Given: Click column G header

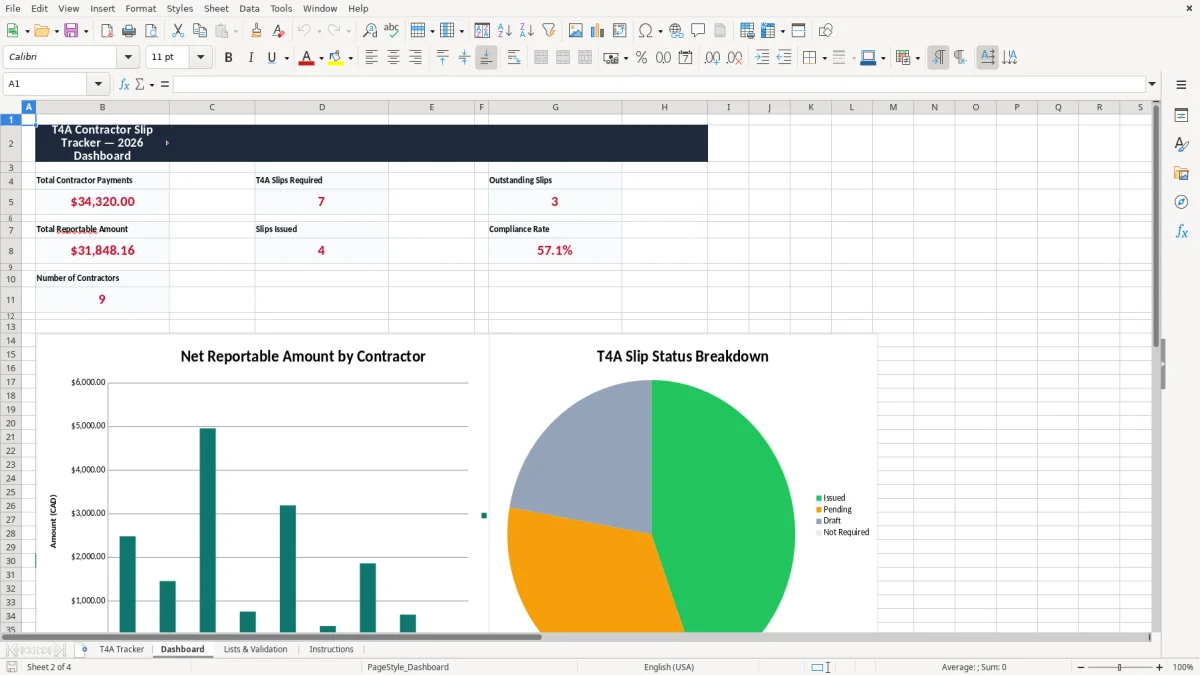Looking at the screenshot, I should pos(555,107).
